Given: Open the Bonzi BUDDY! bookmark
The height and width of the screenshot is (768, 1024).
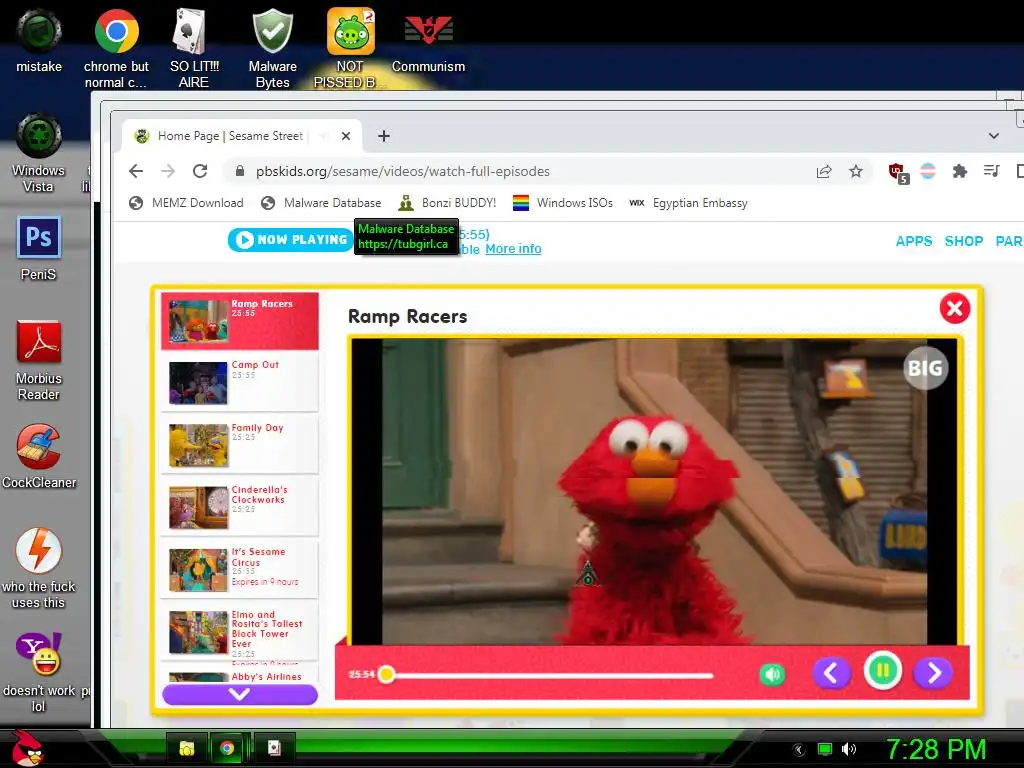Looking at the screenshot, I should [447, 203].
